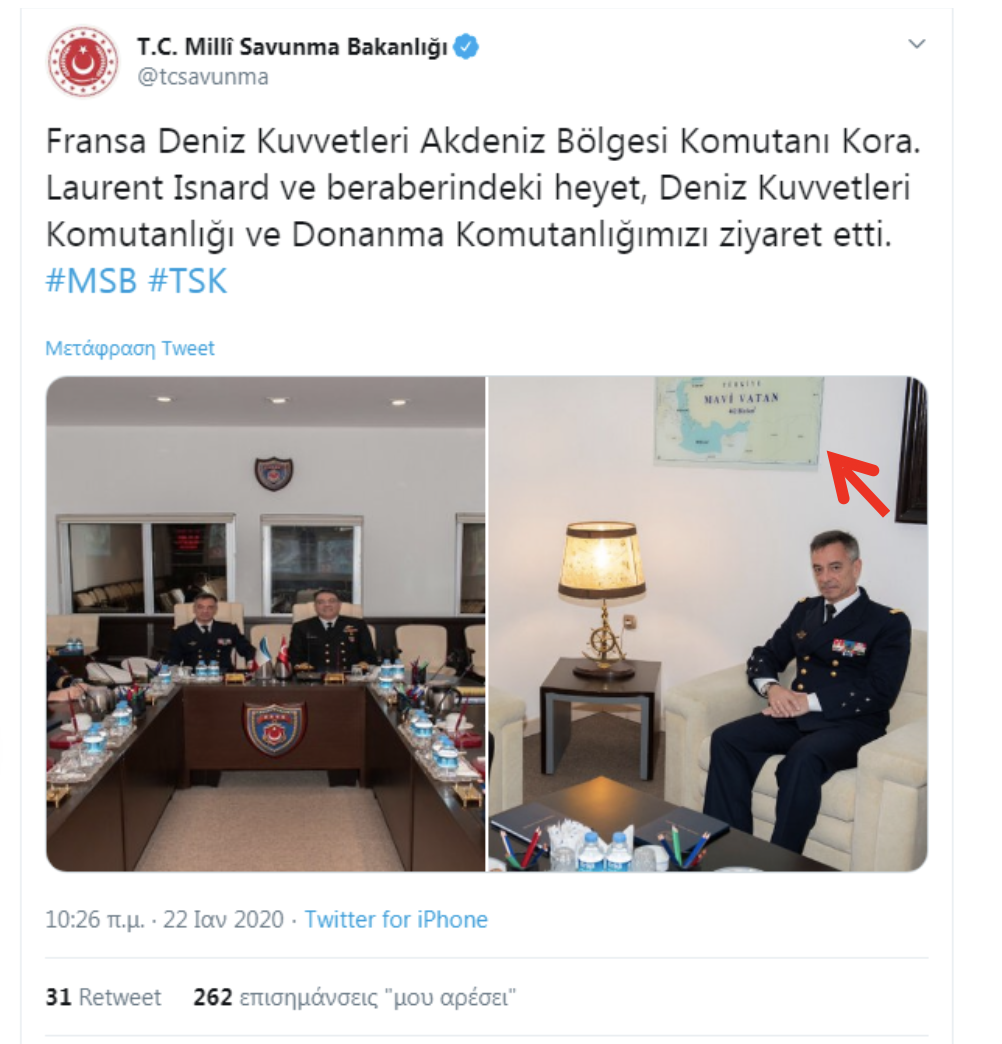The height and width of the screenshot is (1044, 1002).
Task: Open the T.C. Millî Savunma Bakanlığı profile avatar
Action: pos(83,61)
